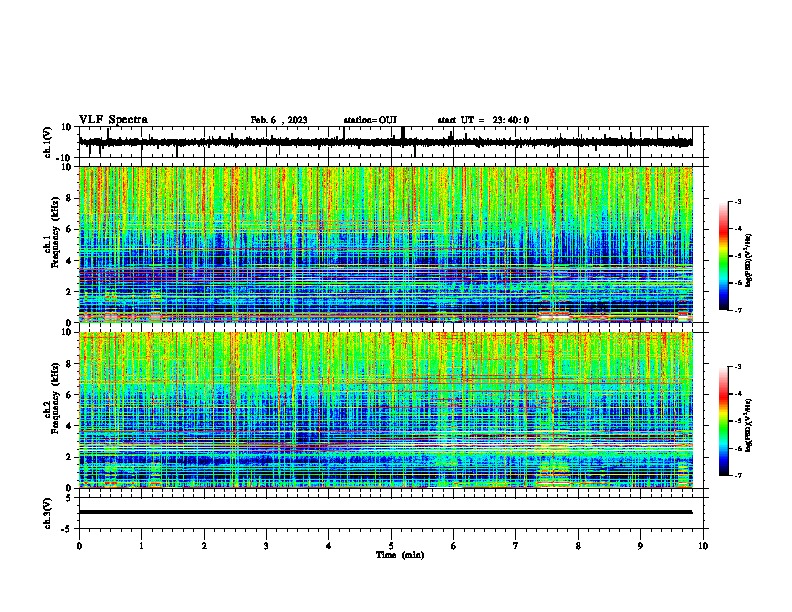Click the 'start UT = 23:40:0' text
The height and width of the screenshot is (612, 792).
[x=483, y=120]
